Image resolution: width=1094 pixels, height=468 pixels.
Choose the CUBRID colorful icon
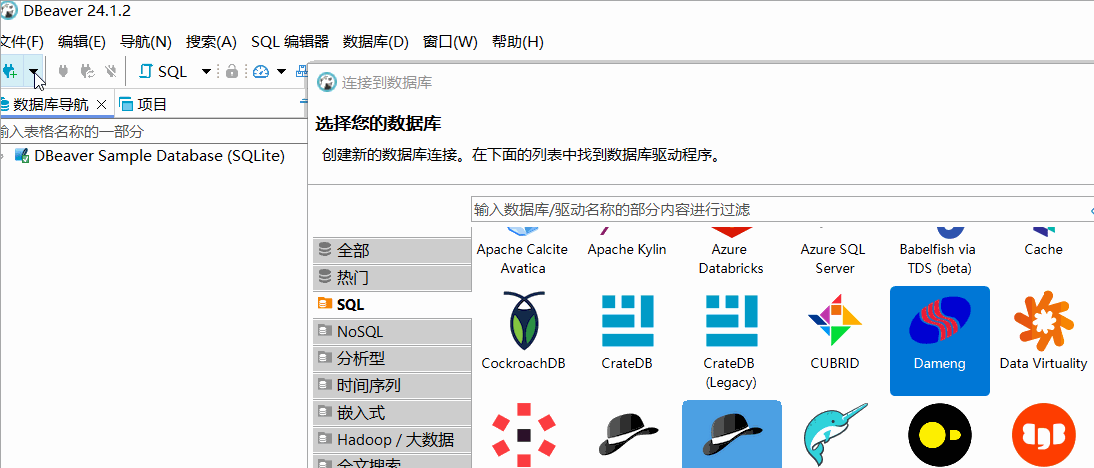coord(834,319)
